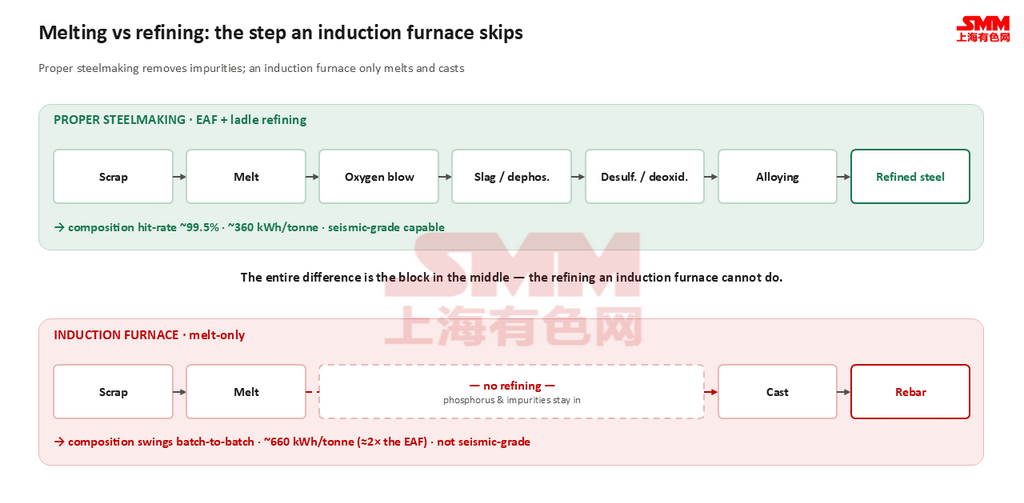Viewport: 1024px width, 503px height.
Task: Click the arrow between Oxygen blow and Slag / dephos.
Action: tap(445, 176)
